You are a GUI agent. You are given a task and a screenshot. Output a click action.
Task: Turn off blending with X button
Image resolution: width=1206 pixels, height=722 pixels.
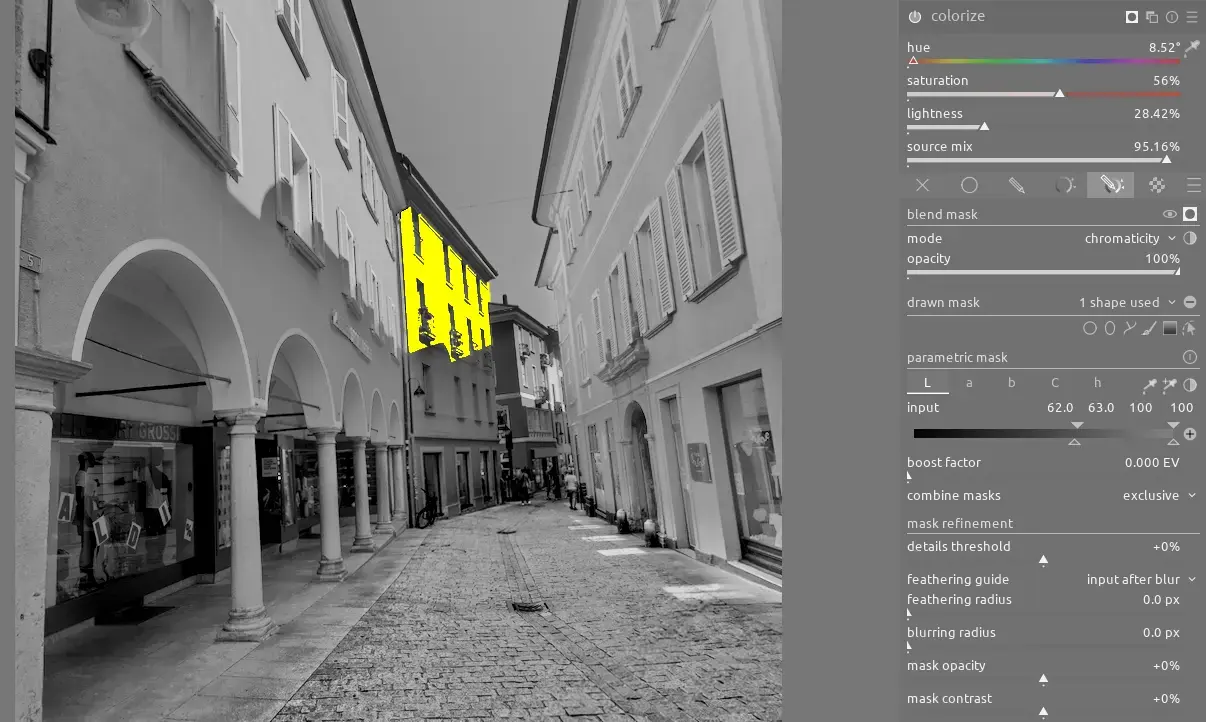(x=922, y=185)
